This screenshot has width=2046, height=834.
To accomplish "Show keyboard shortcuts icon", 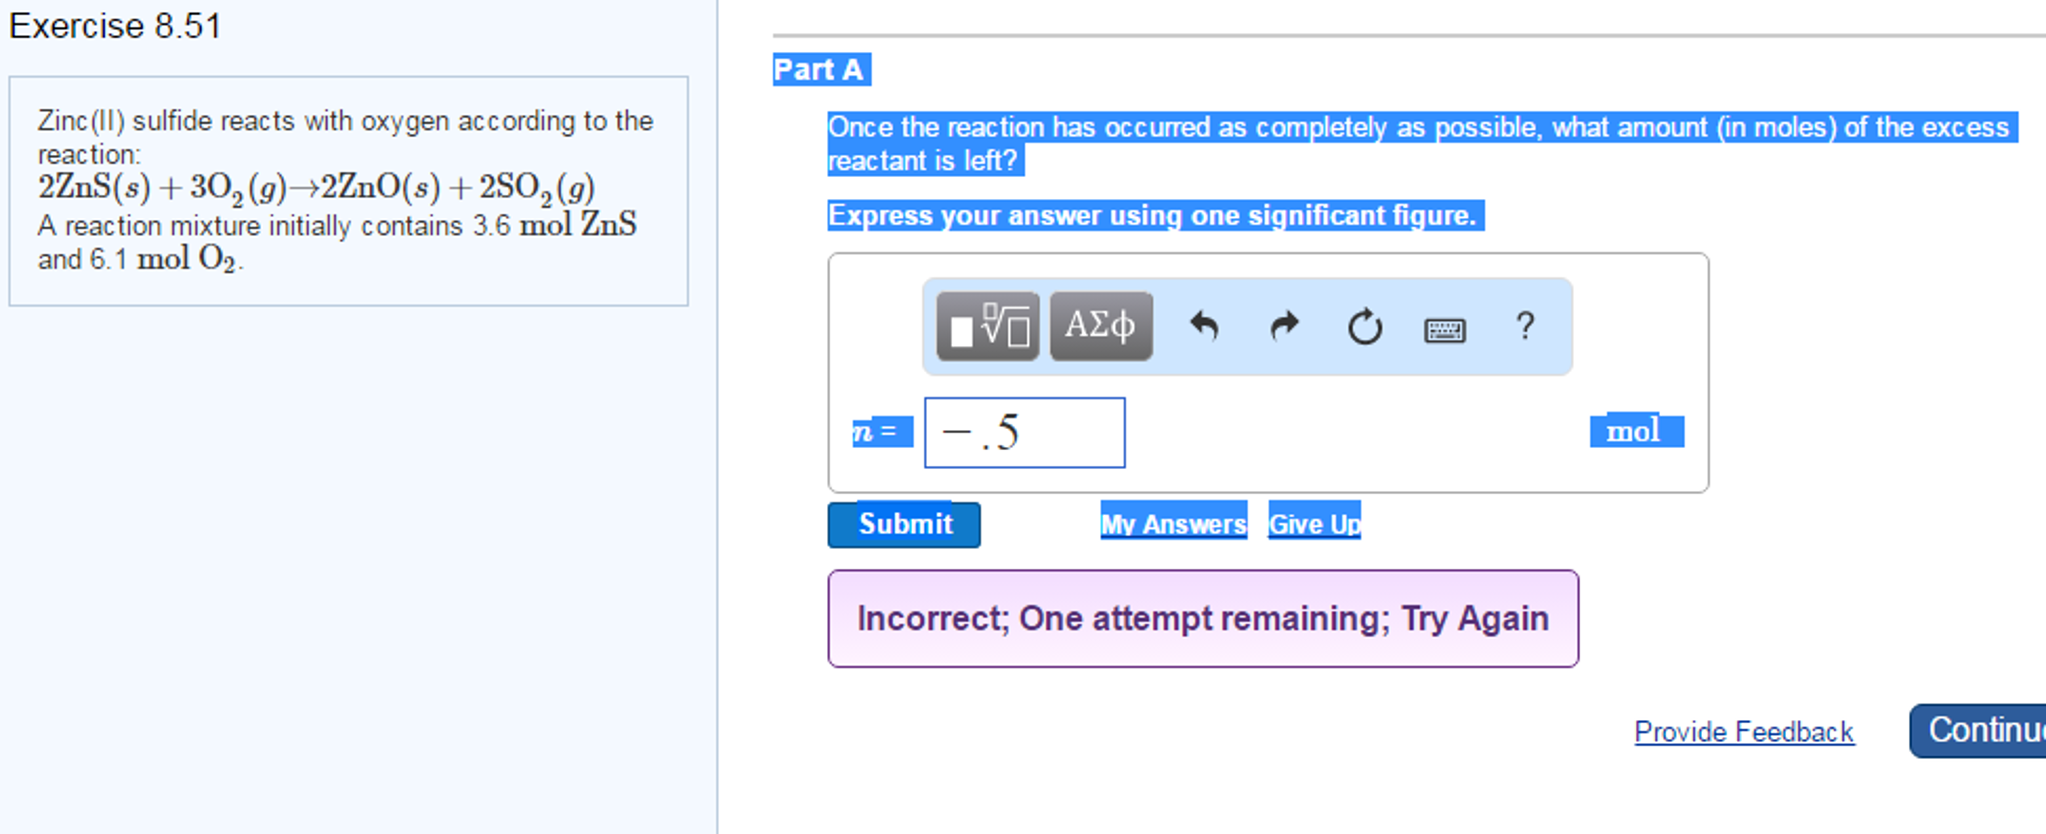I will tap(1444, 329).
